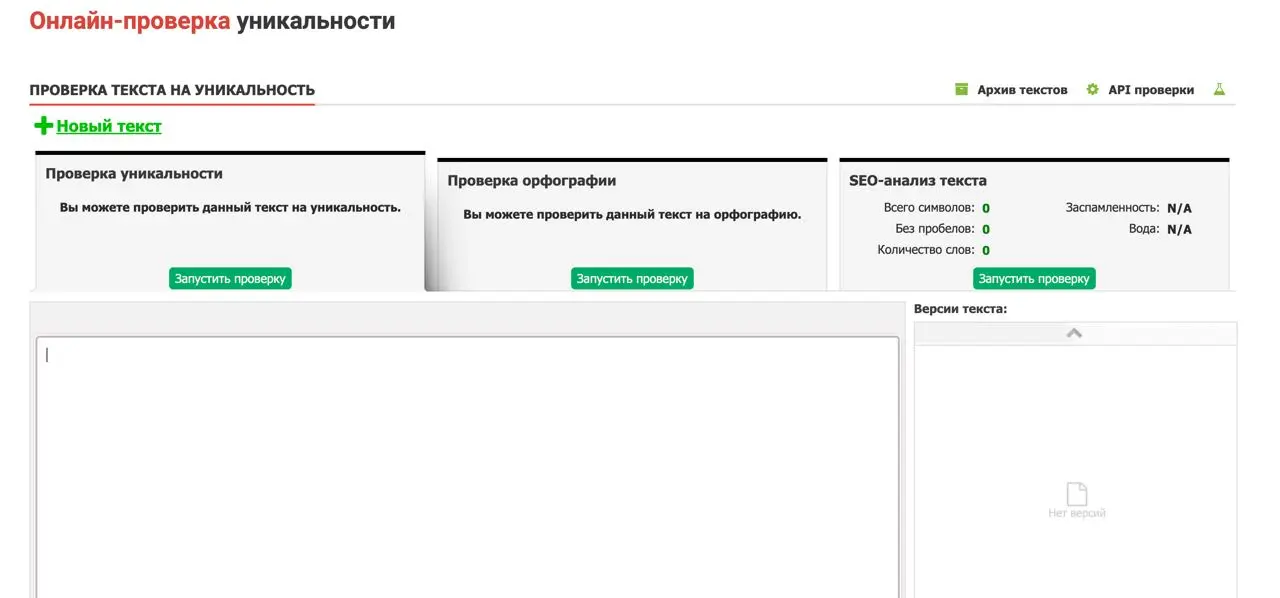
Task: Switch to the Проверка уникальности tab
Action: tap(134, 173)
